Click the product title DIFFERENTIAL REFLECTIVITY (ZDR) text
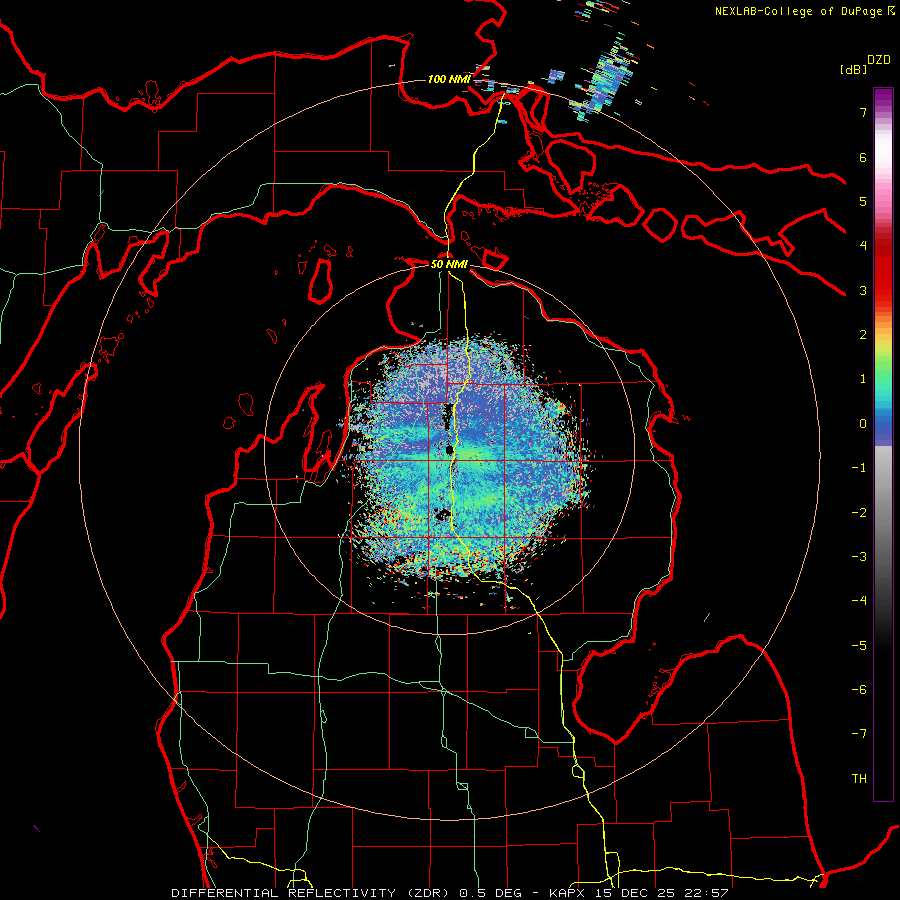This screenshot has width=900, height=900. pyautogui.click(x=312, y=893)
